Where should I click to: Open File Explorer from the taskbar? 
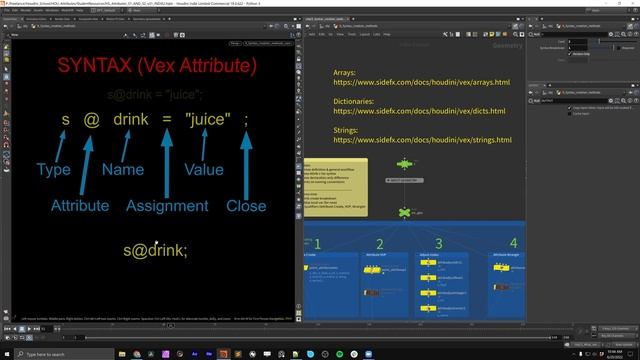click(122, 354)
